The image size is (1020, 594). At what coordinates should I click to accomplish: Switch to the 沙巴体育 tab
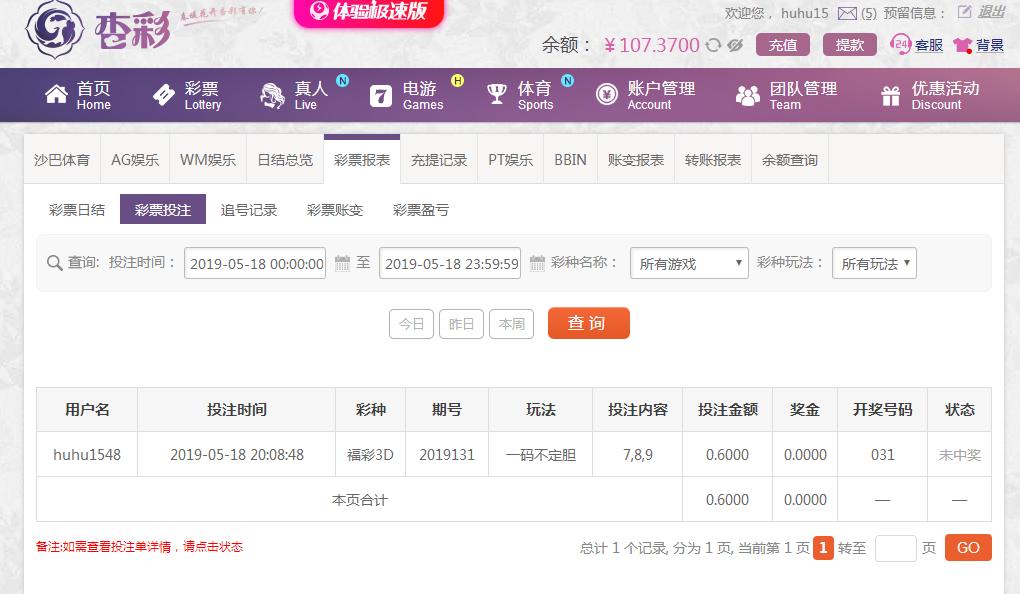click(62, 159)
